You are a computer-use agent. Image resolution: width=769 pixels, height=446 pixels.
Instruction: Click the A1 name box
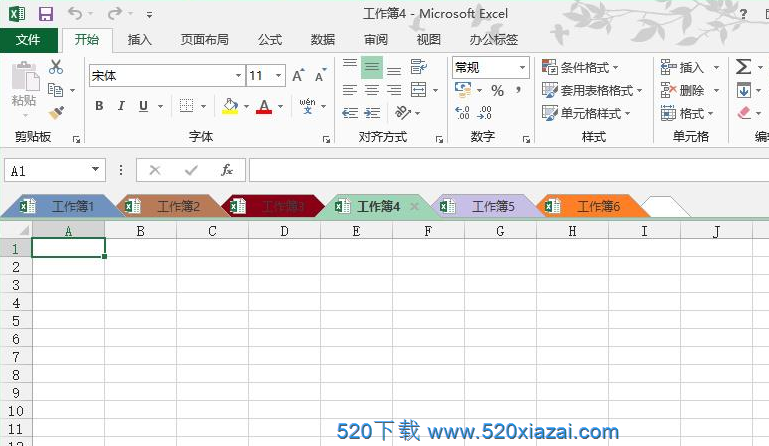(x=54, y=171)
